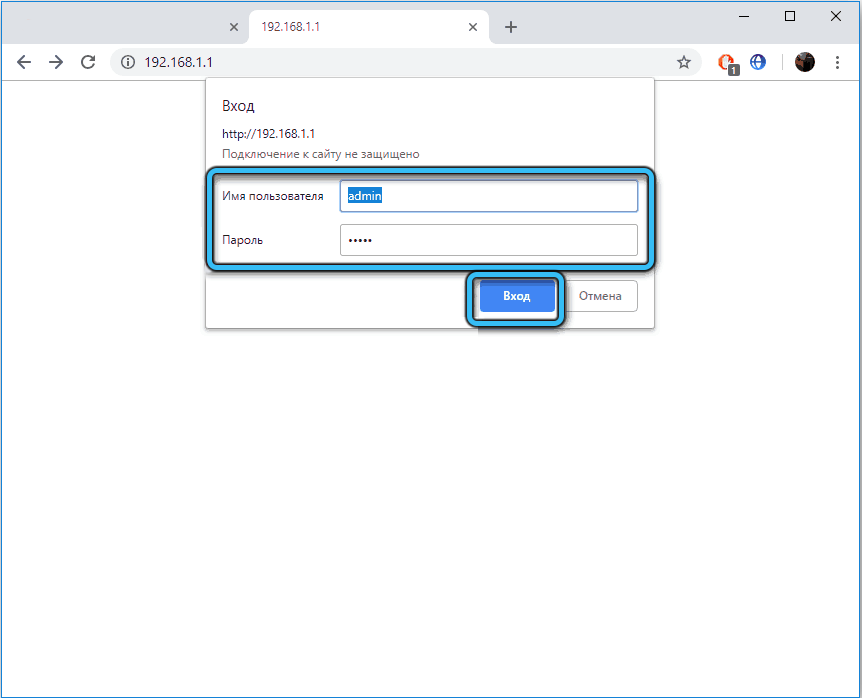Click the Имя пользователя username field
Viewport: 862px width, 698px height.
click(x=488, y=196)
